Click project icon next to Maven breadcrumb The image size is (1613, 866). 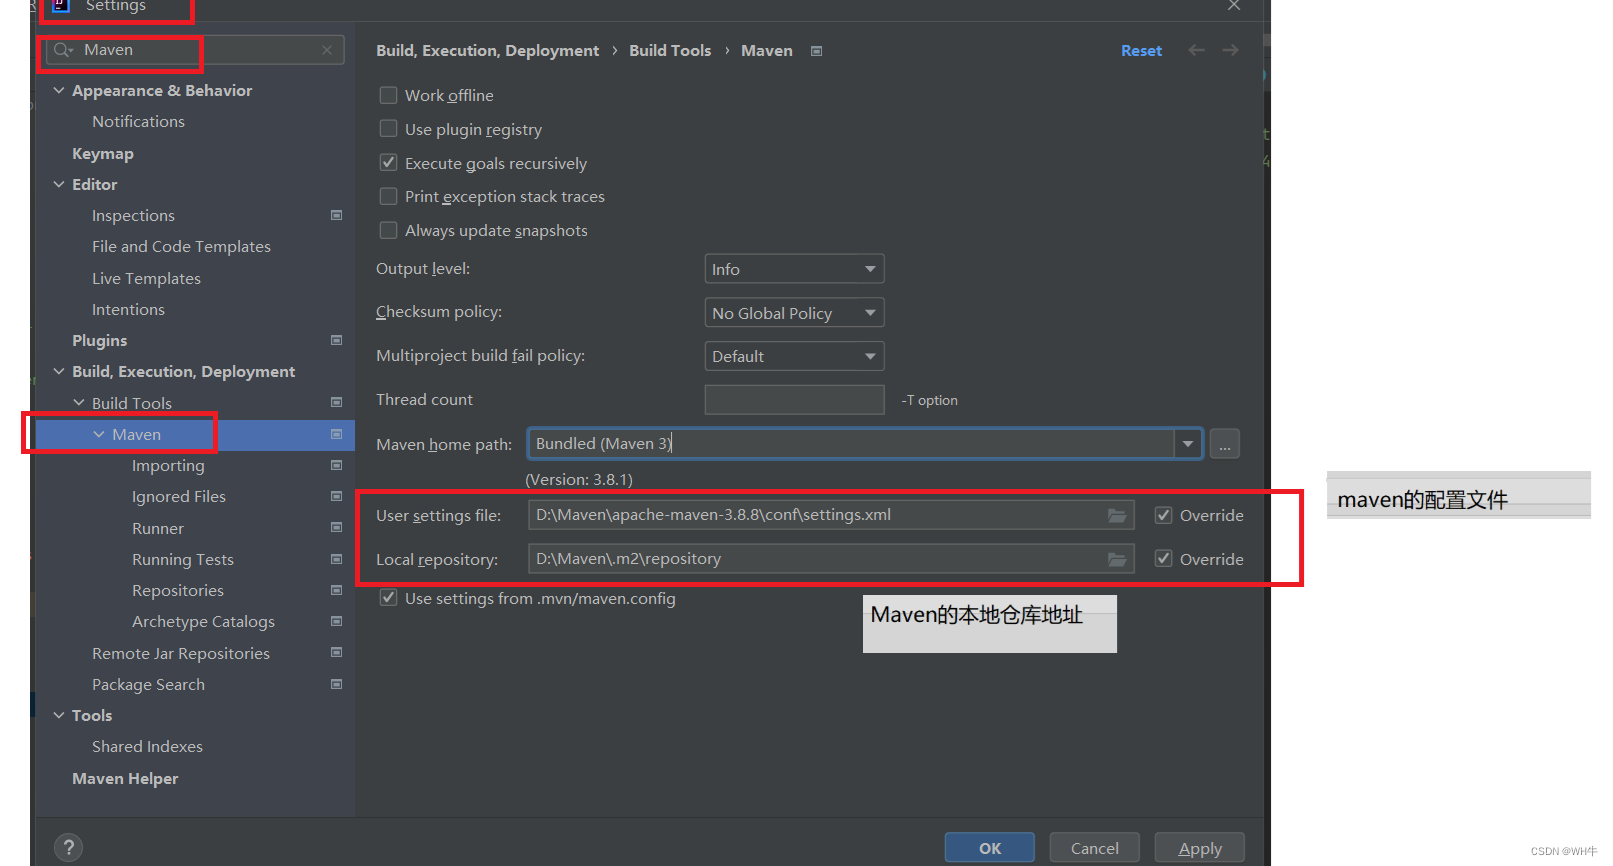pyautogui.click(x=816, y=51)
